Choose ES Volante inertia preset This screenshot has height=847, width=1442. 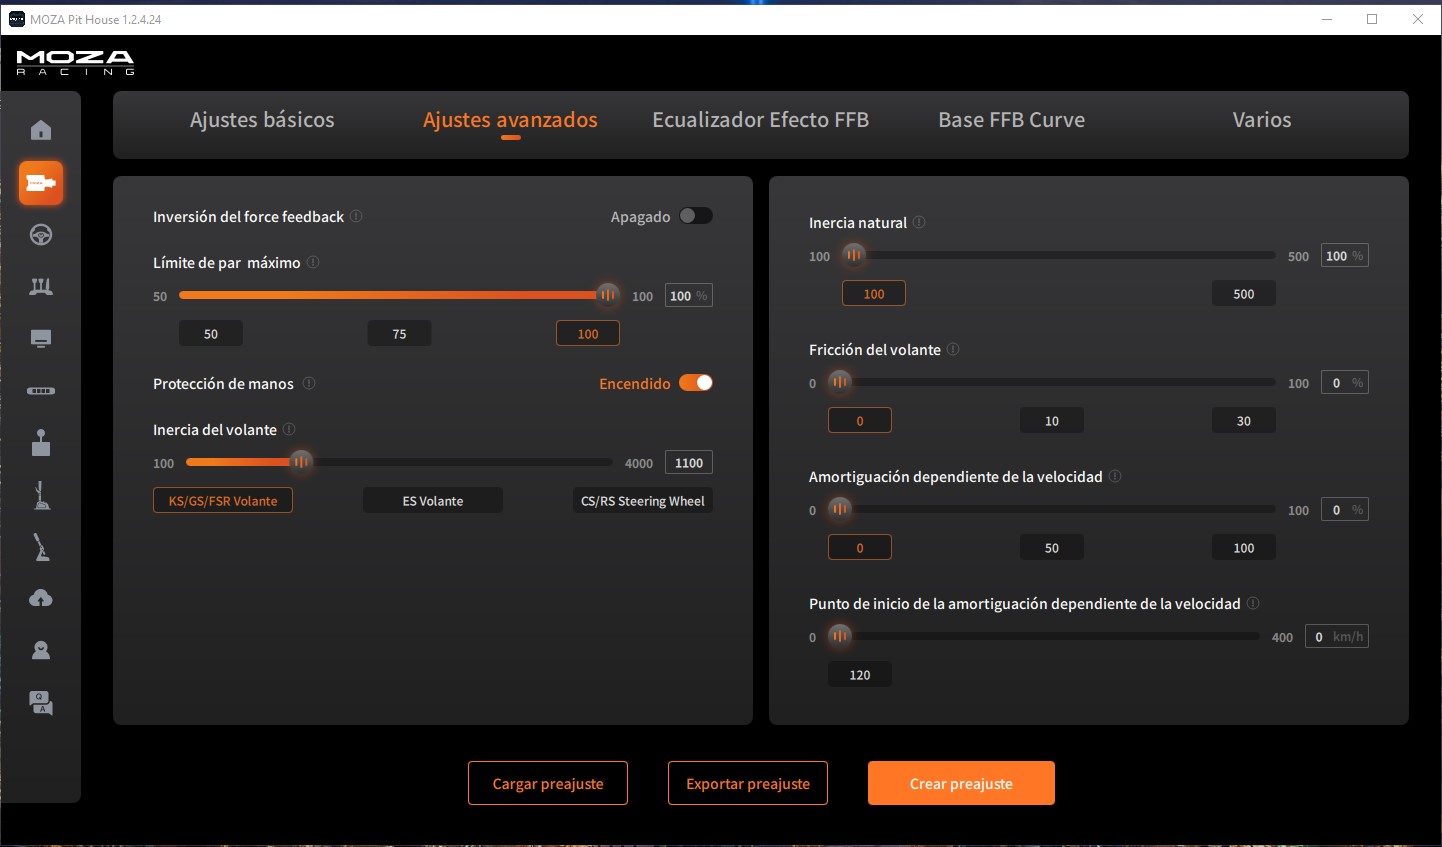coord(433,501)
